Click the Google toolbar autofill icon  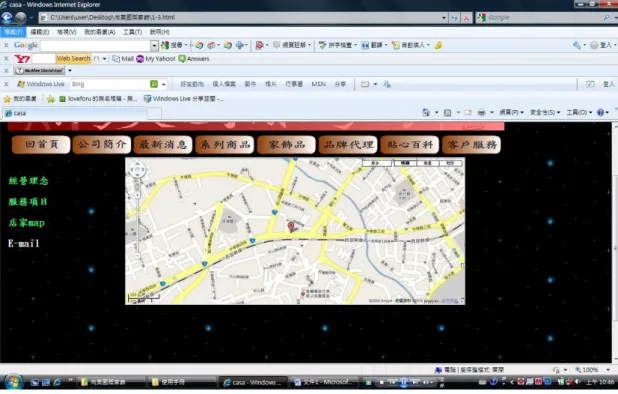point(396,45)
